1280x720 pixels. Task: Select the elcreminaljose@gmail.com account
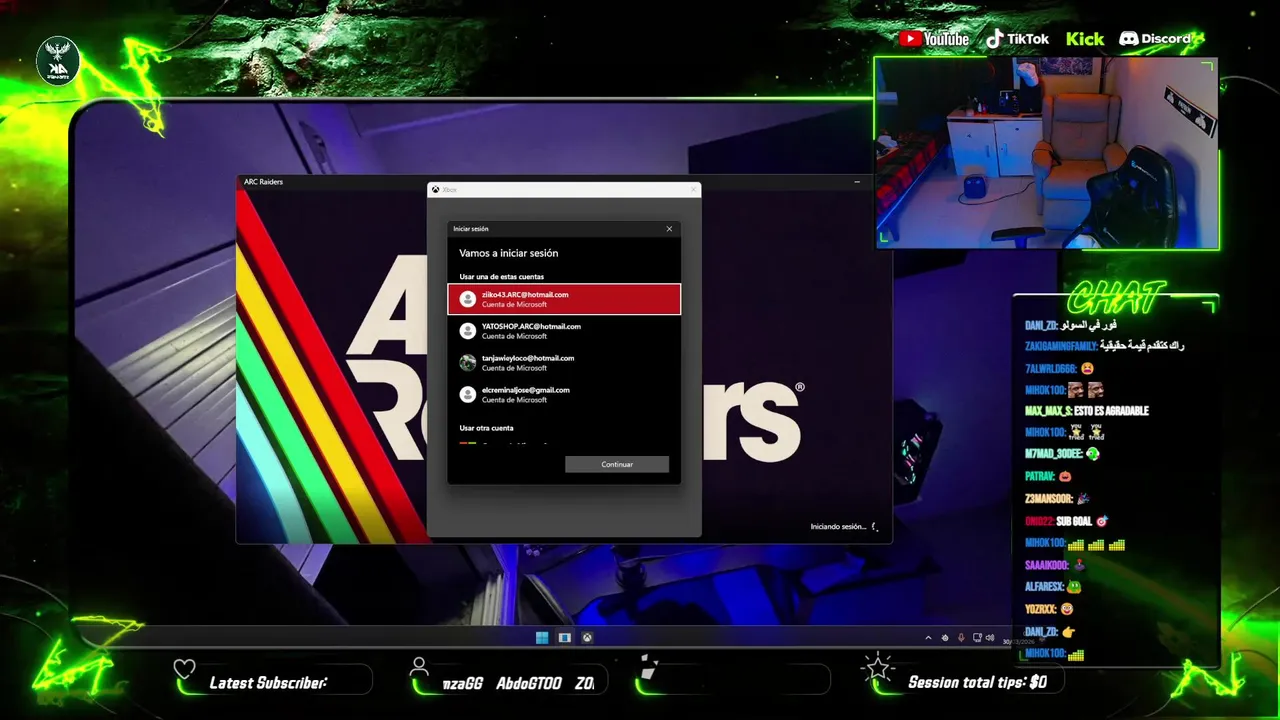(x=564, y=394)
